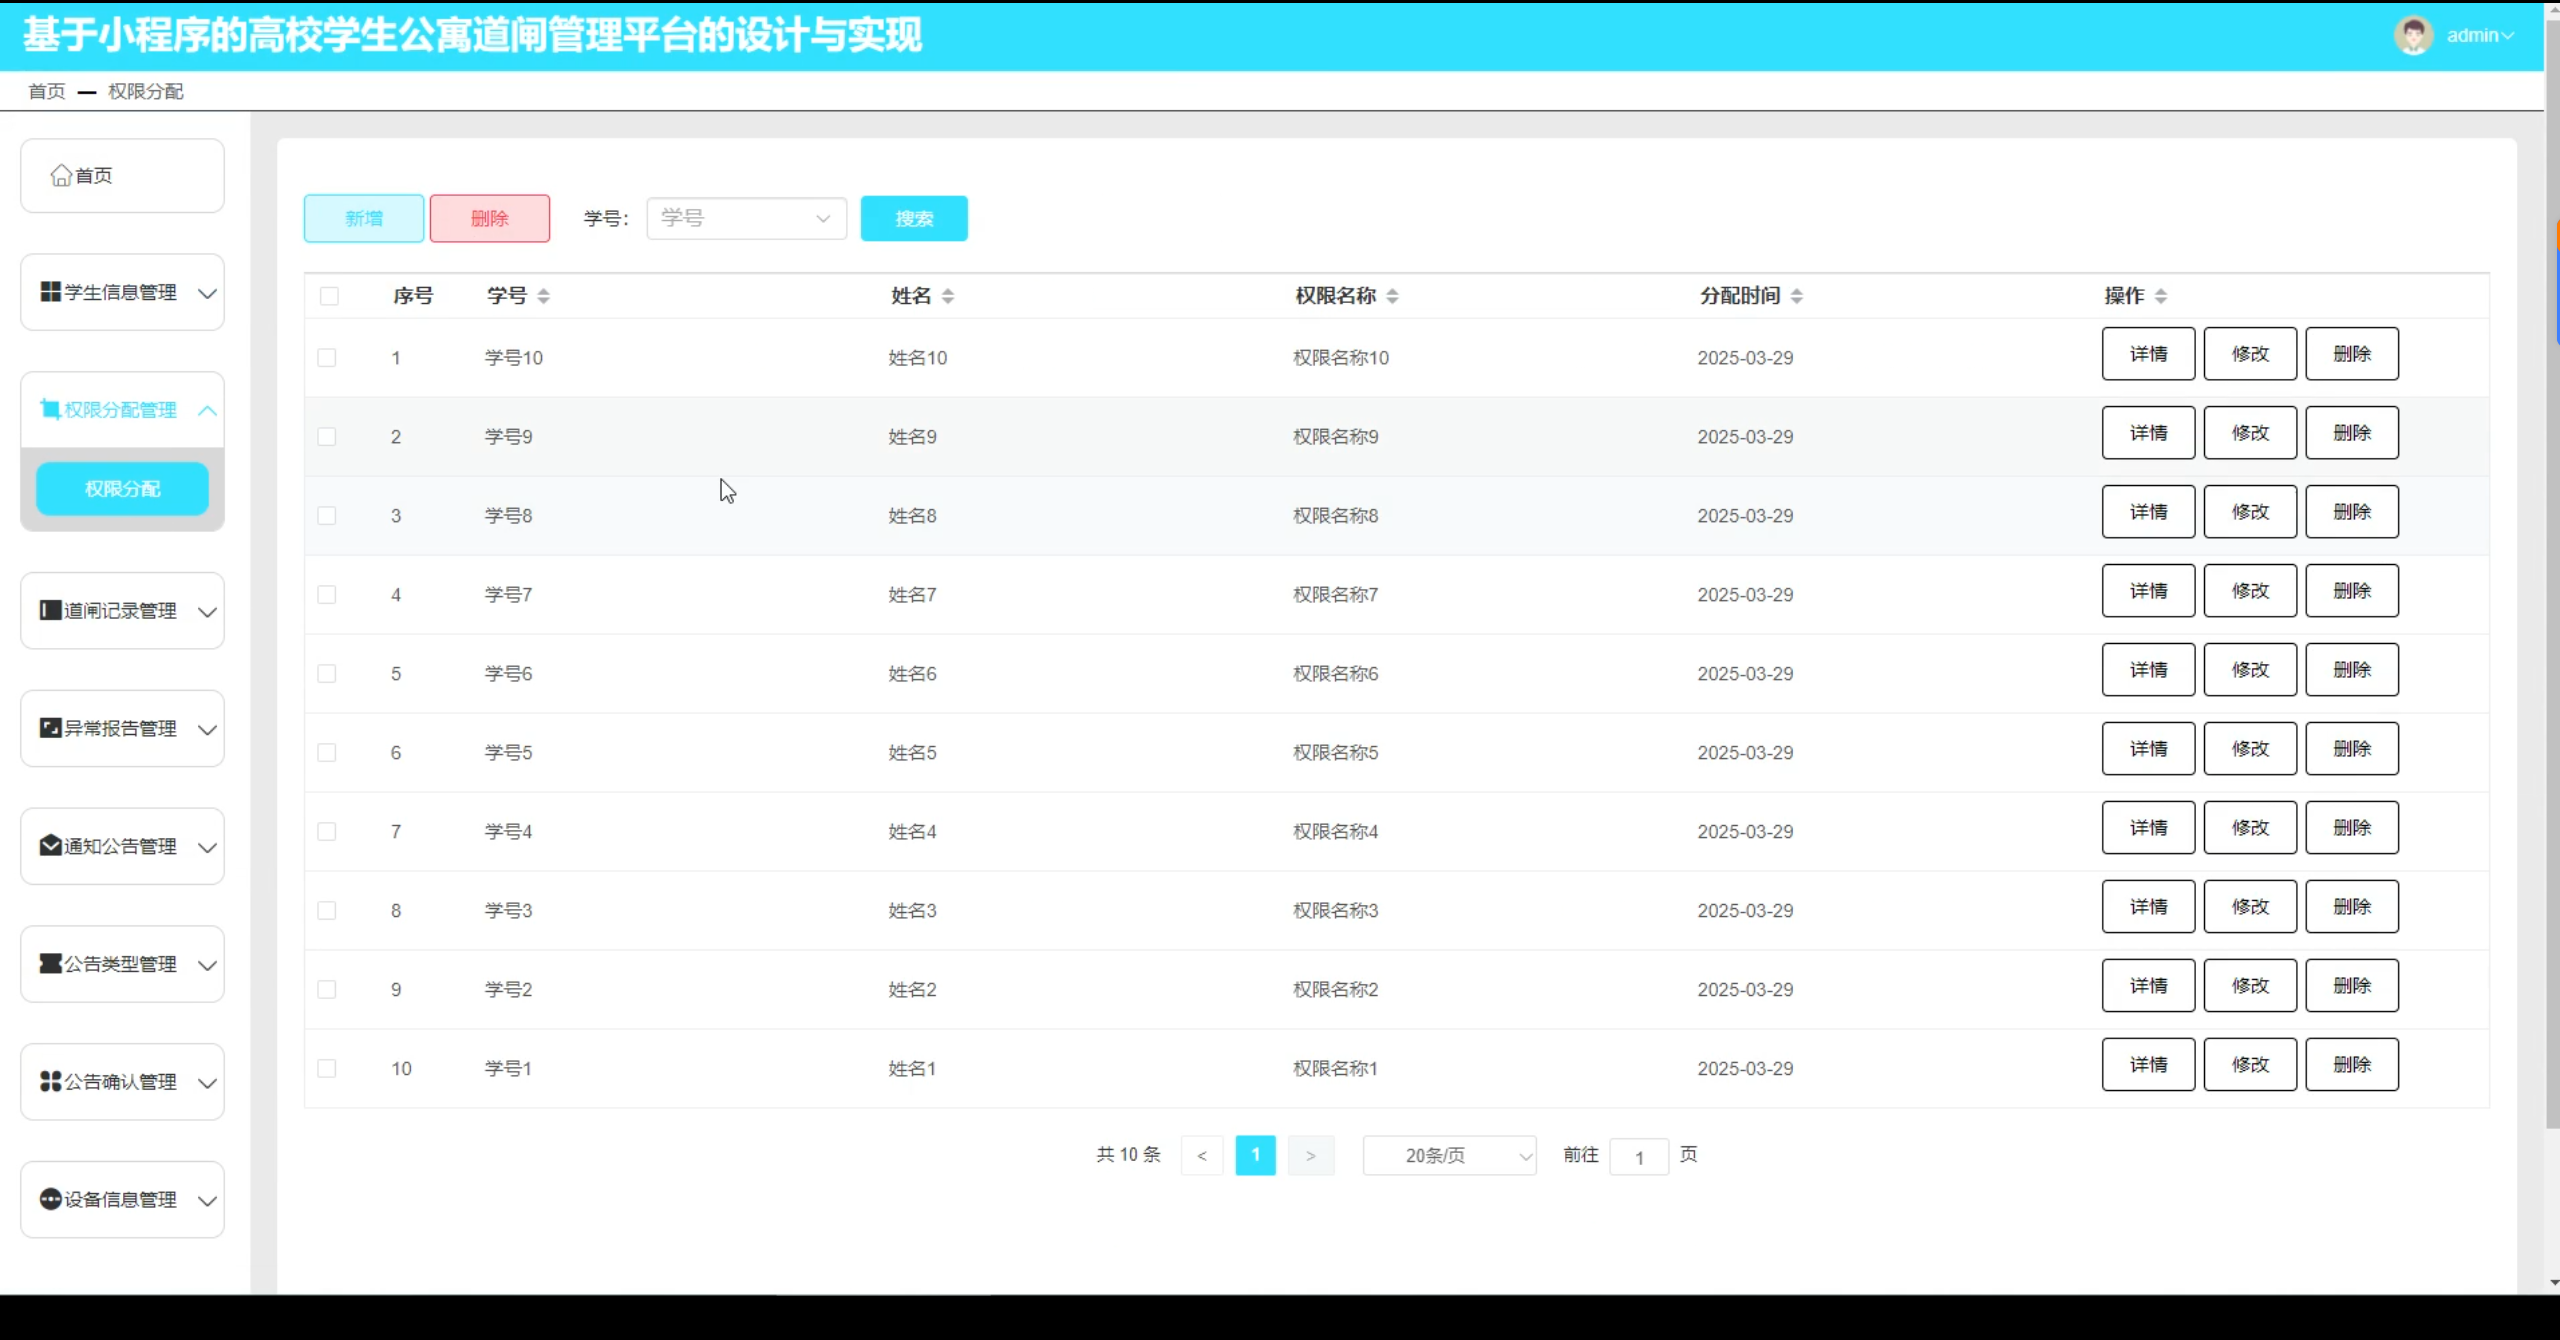
Task: Select the 权限分配 submenu item
Action: pos(122,489)
